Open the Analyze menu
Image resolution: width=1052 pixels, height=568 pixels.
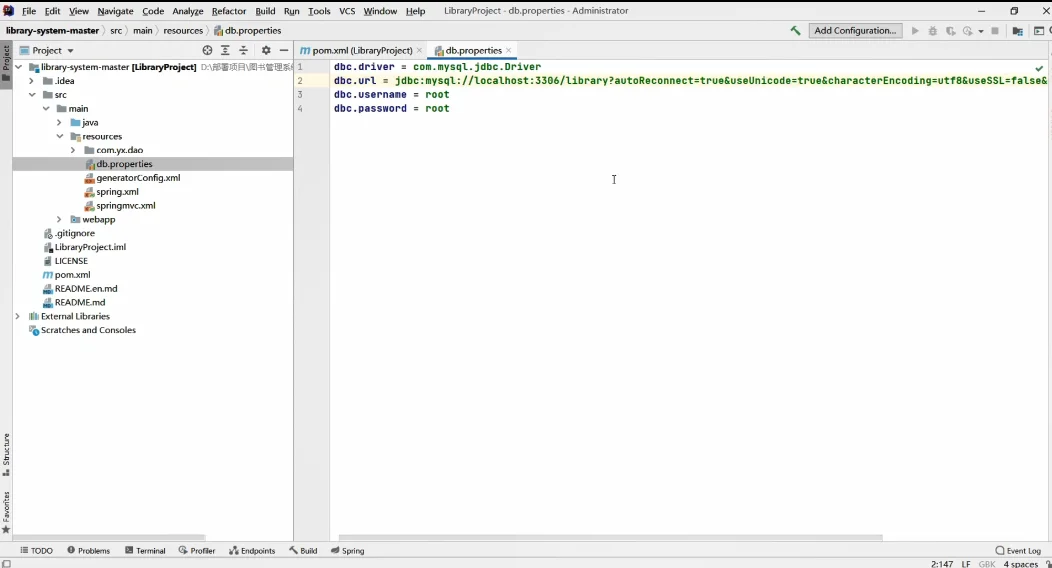point(188,11)
